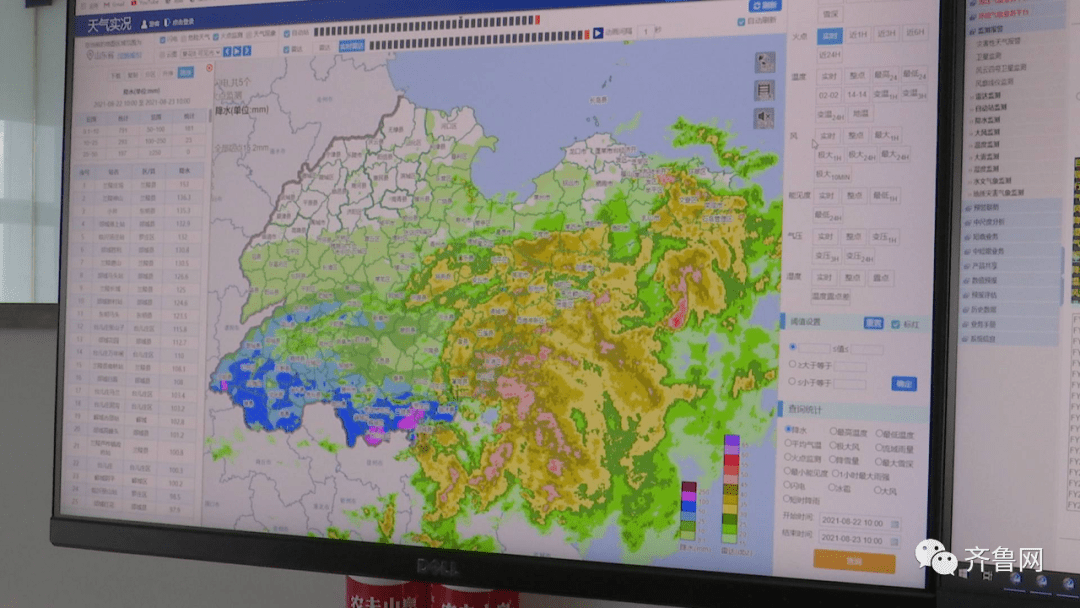
Task: Open the list view icon on the map
Action: click(765, 90)
